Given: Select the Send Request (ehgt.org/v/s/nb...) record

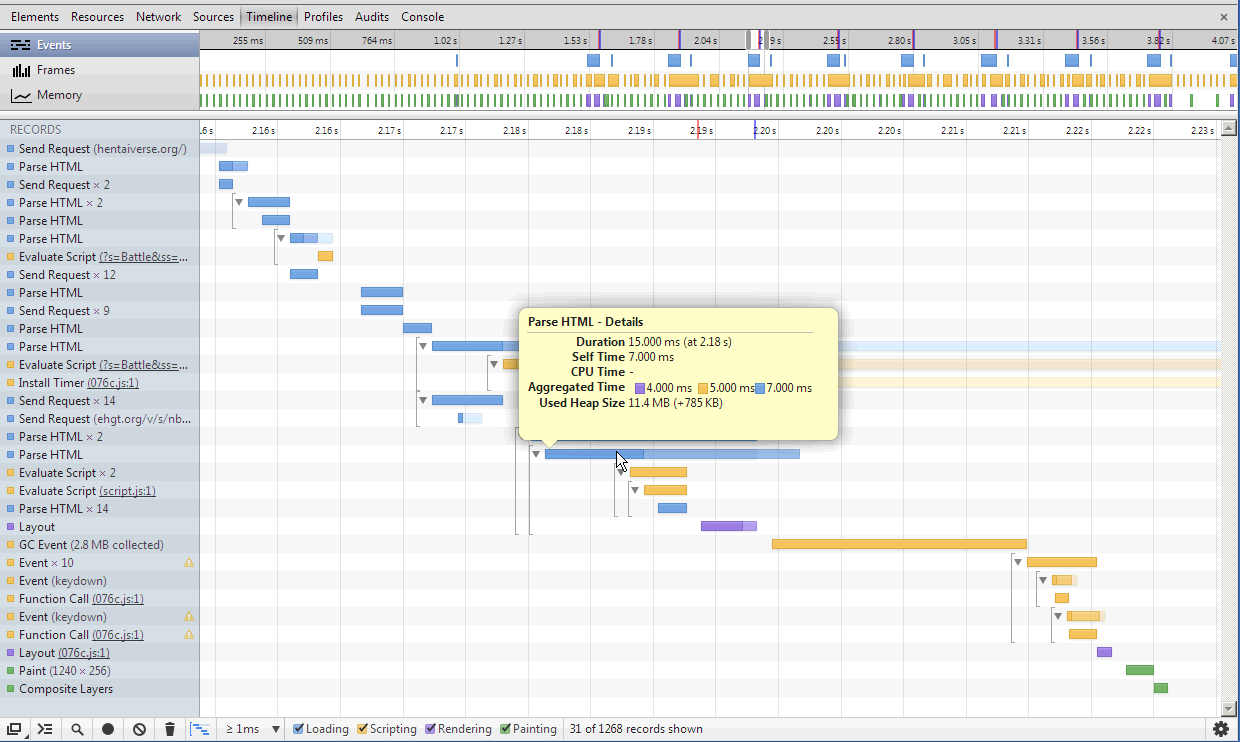Looking at the screenshot, I should click(100, 419).
